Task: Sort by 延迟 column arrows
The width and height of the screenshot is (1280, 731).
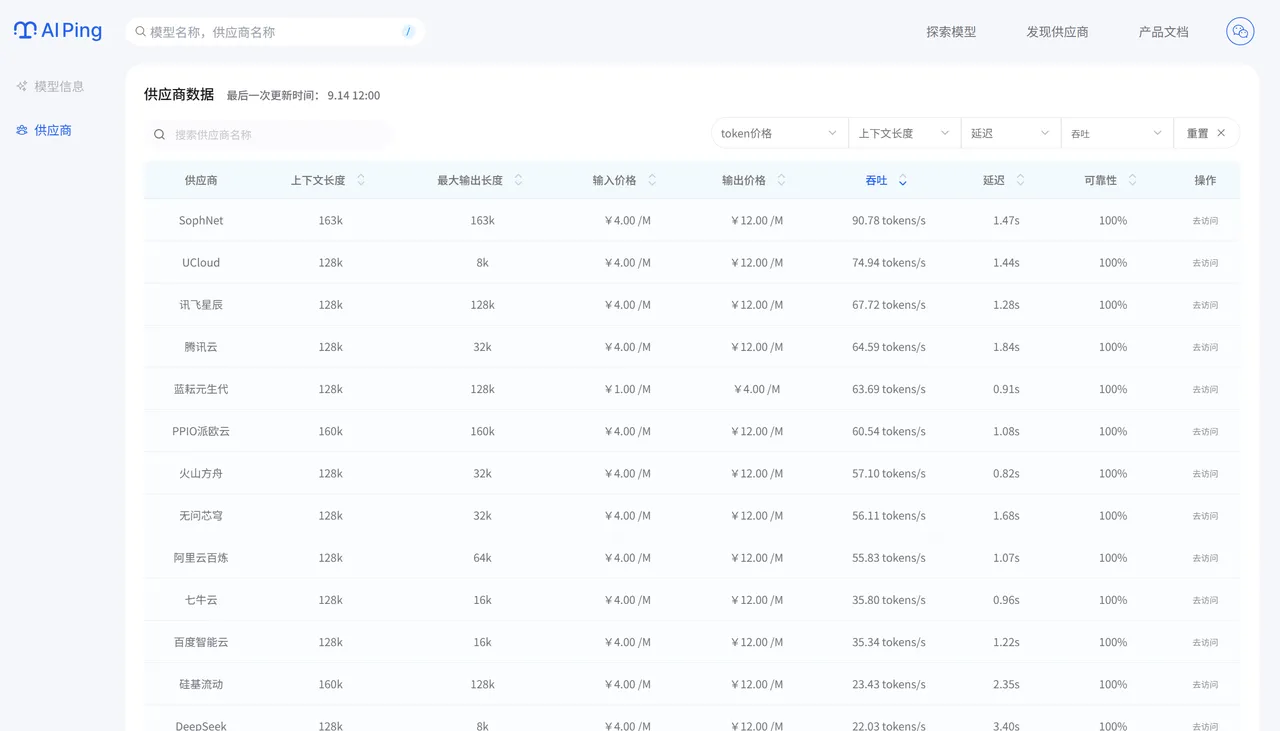Action: [1020, 180]
